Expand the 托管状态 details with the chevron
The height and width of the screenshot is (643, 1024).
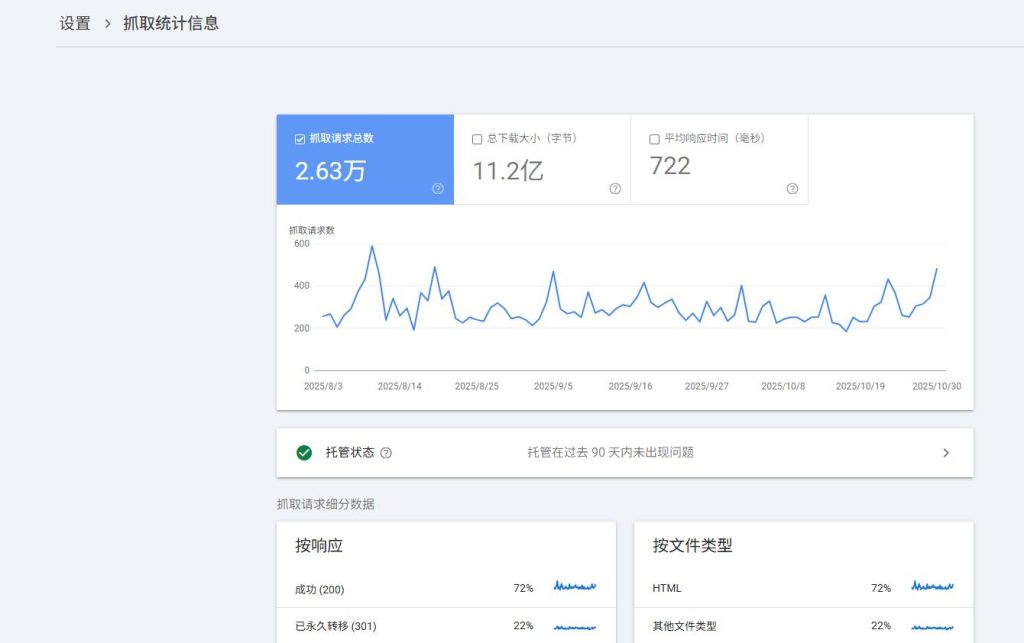[x=945, y=452]
